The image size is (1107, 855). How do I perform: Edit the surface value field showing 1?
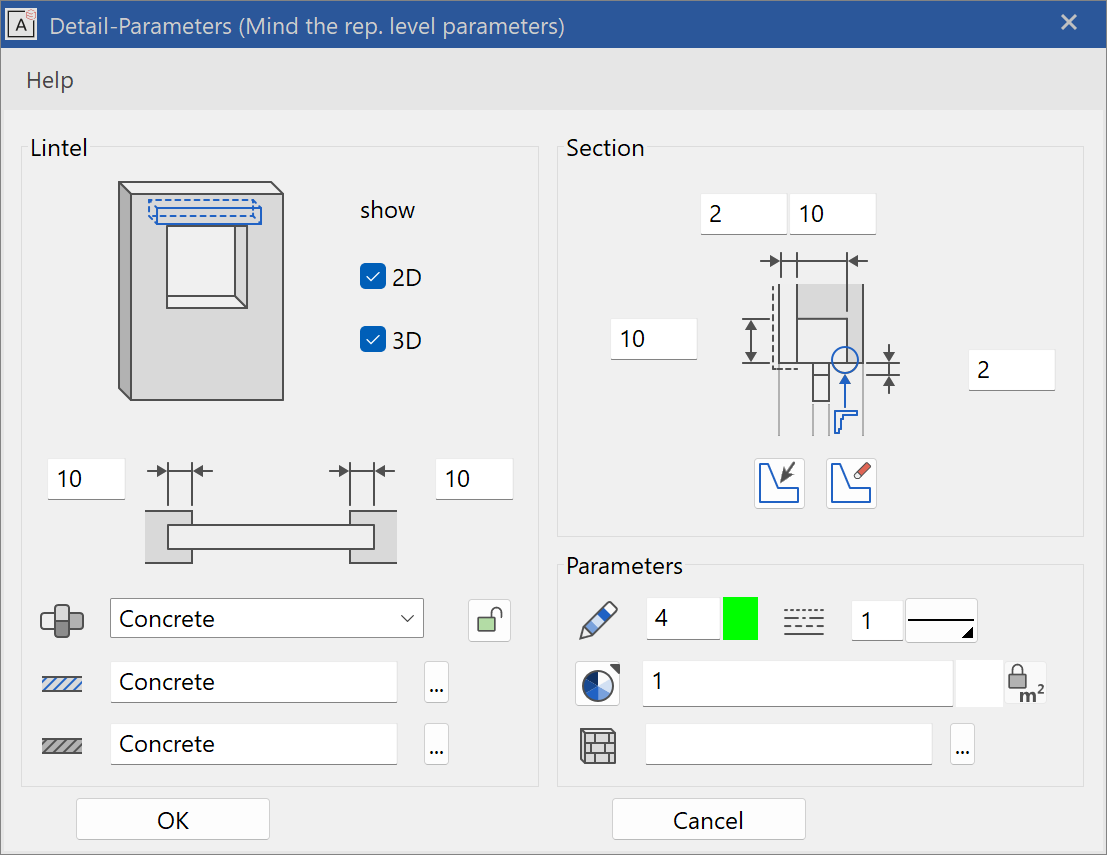click(x=798, y=683)
